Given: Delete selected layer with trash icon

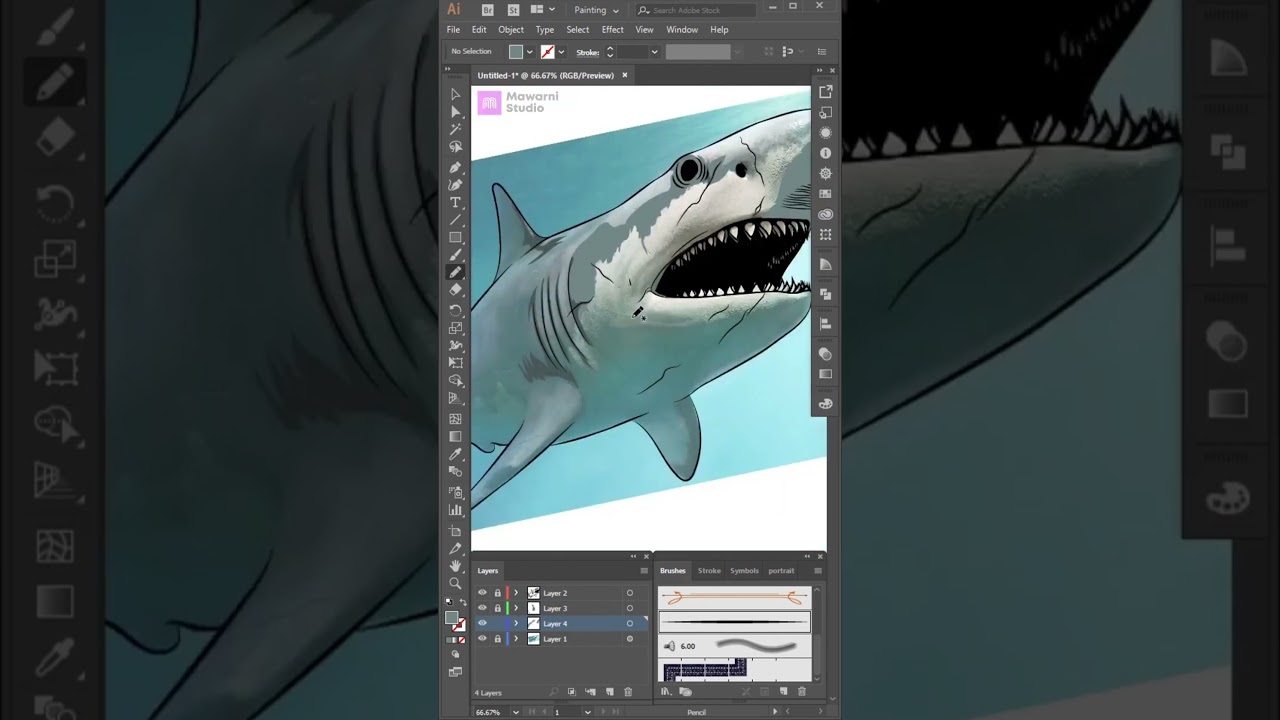Looking at the screenshot, I should 628,692.
